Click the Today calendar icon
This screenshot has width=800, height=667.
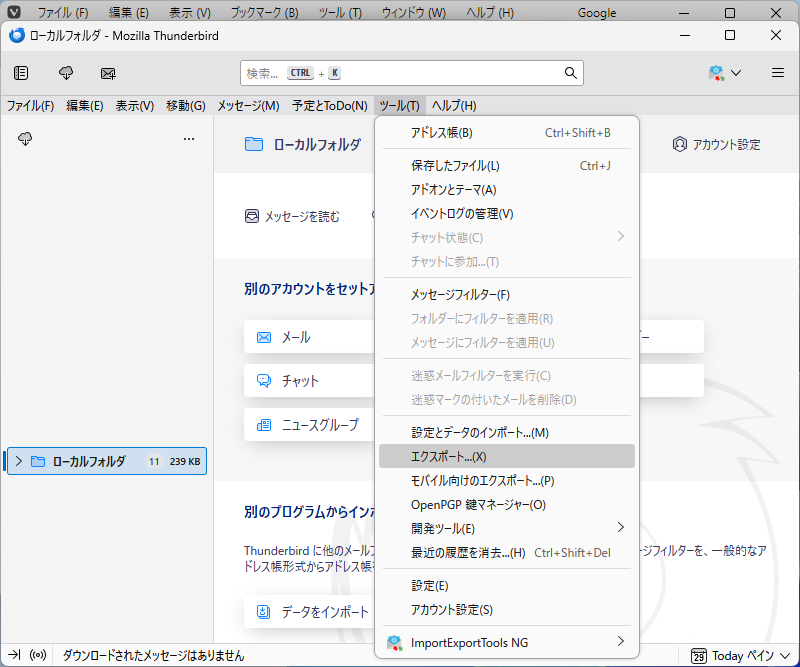698,655
